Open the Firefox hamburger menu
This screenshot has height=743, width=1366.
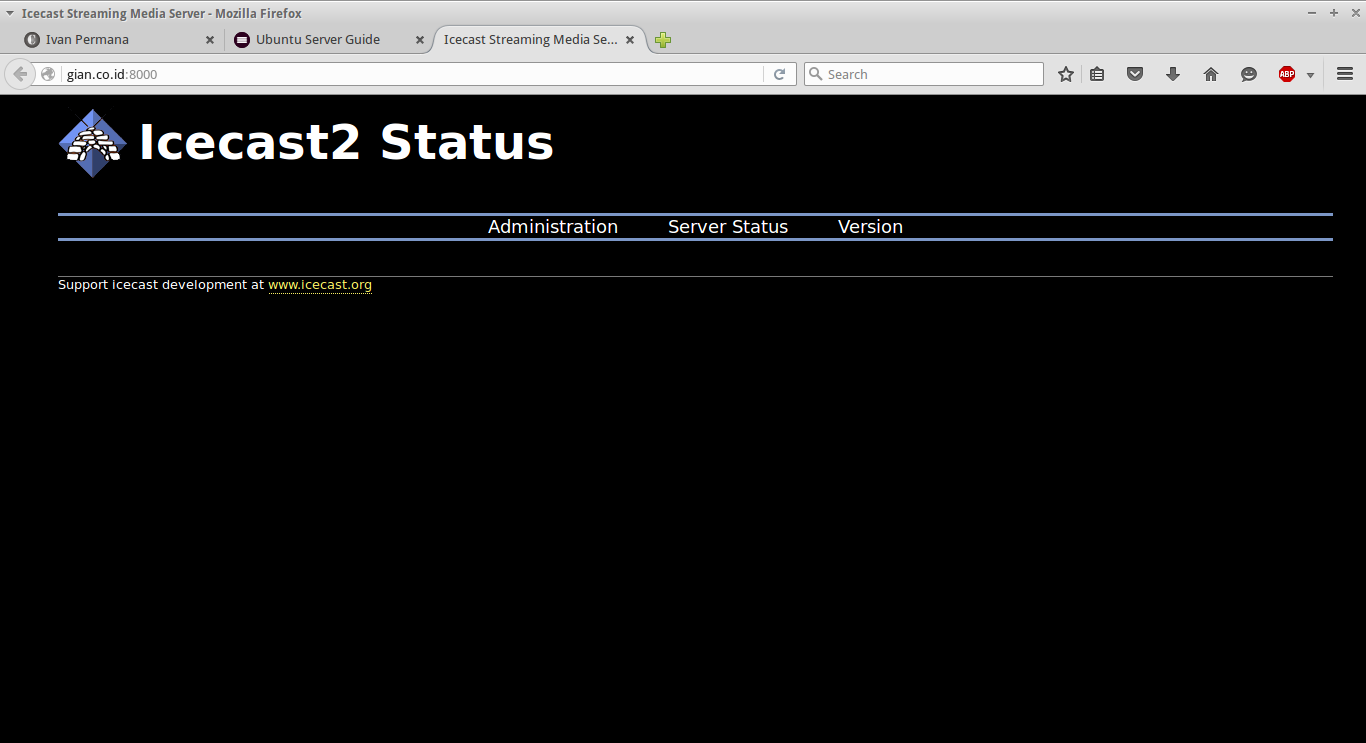pos(1345,74)
